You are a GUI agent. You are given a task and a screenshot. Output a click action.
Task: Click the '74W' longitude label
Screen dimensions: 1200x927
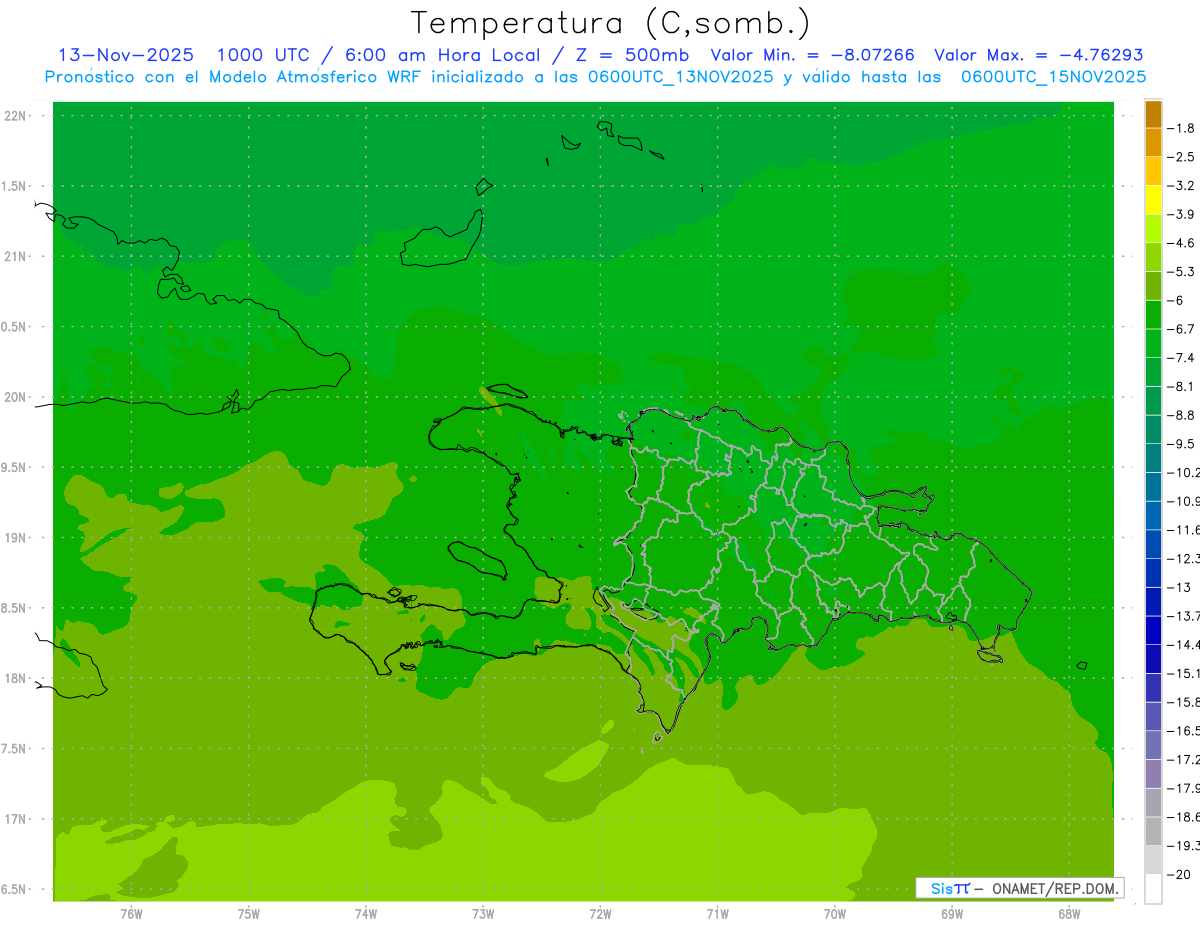(366, 913)
